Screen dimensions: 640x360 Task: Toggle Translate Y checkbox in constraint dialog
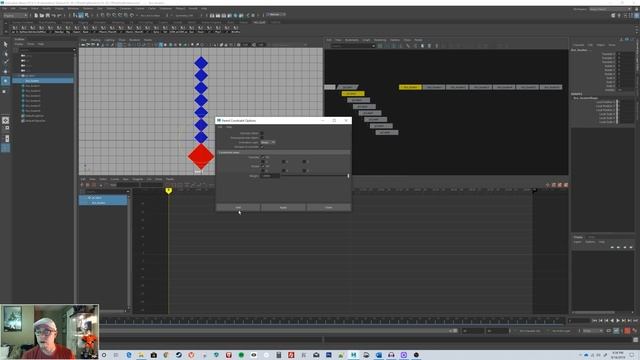point(284,162)
